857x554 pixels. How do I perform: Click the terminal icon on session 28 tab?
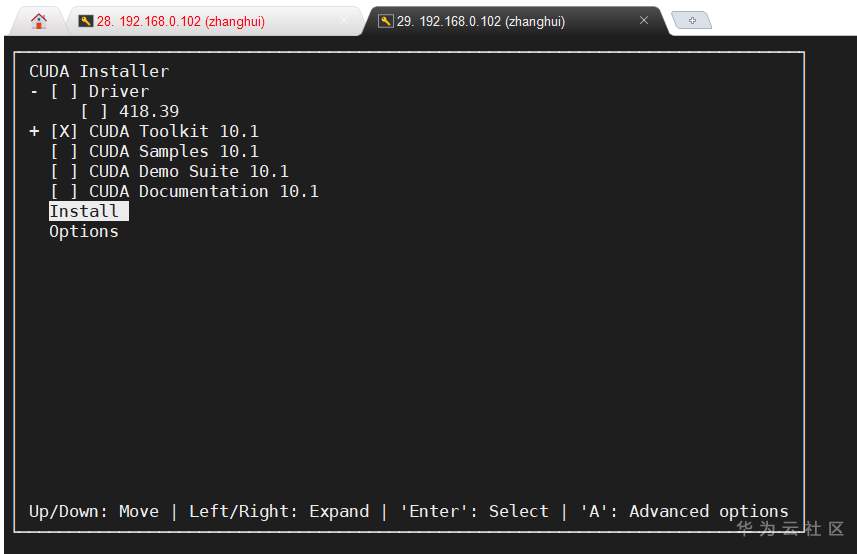pos(85,21)
